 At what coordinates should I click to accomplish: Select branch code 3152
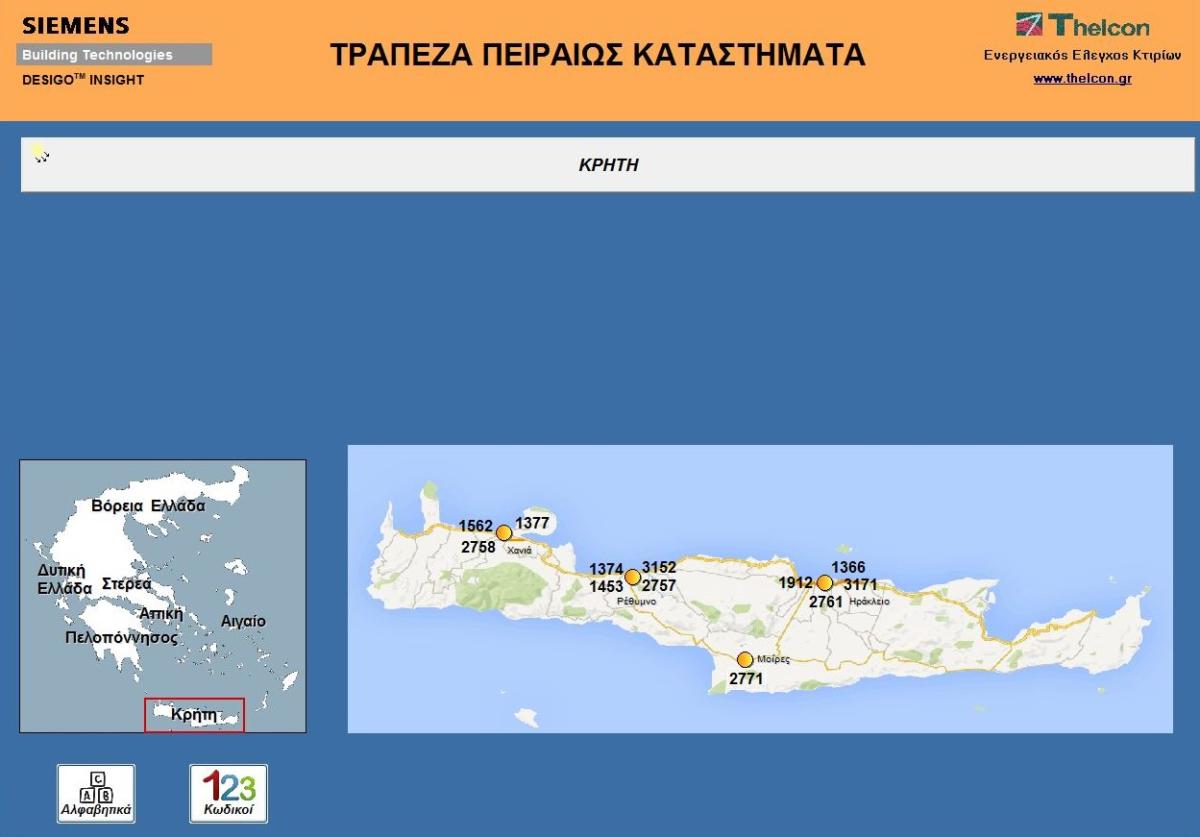[659, 568]
